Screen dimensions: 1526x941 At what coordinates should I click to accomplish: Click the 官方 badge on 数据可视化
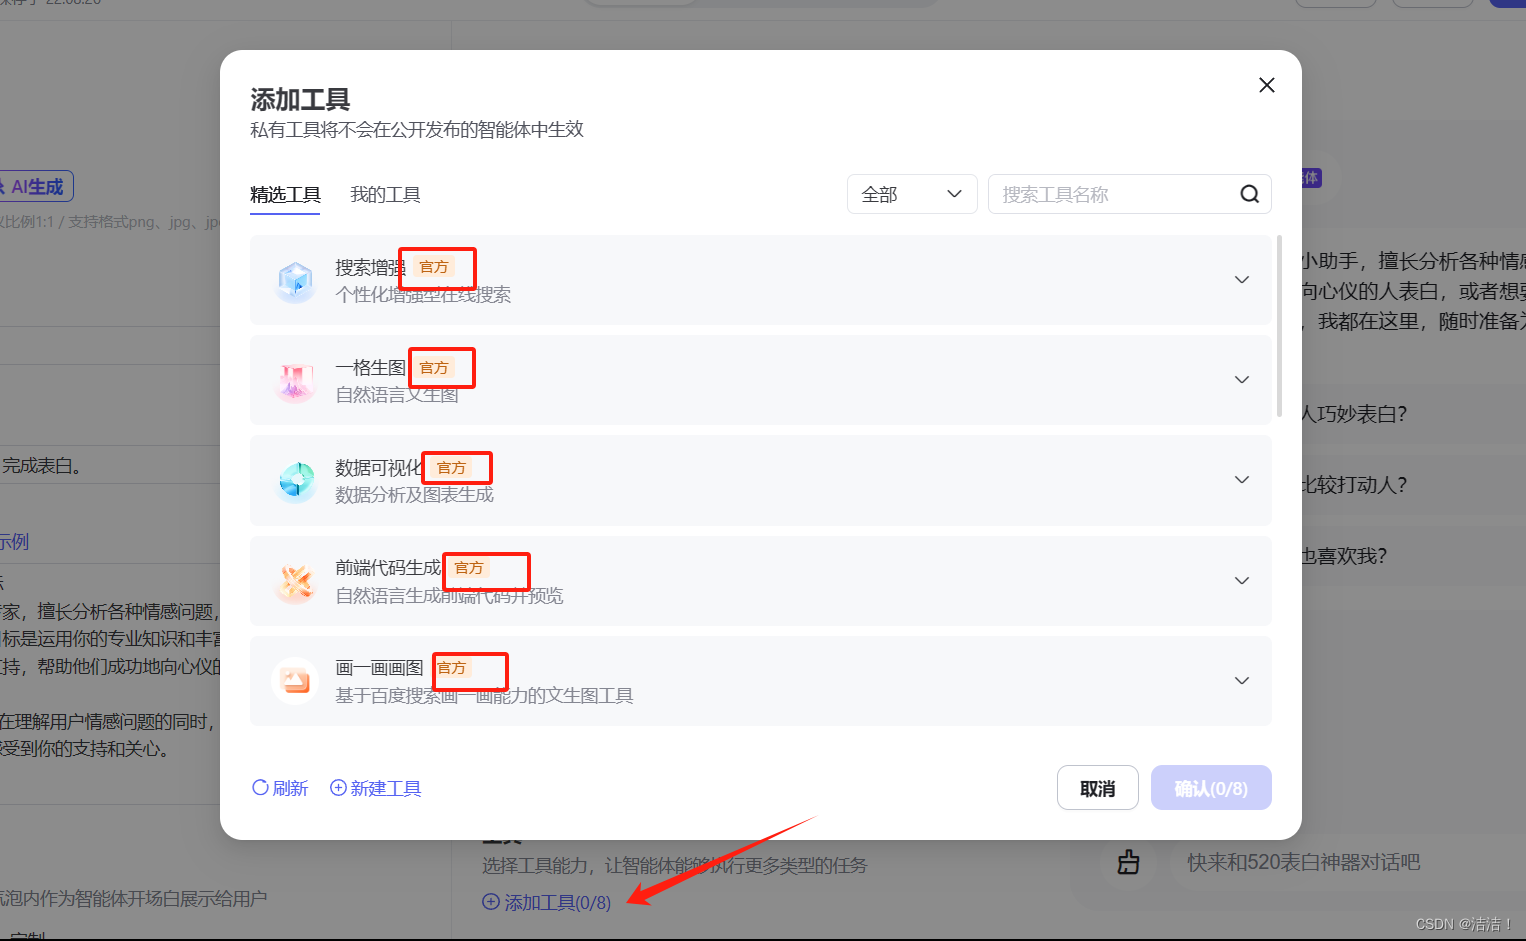451,467
